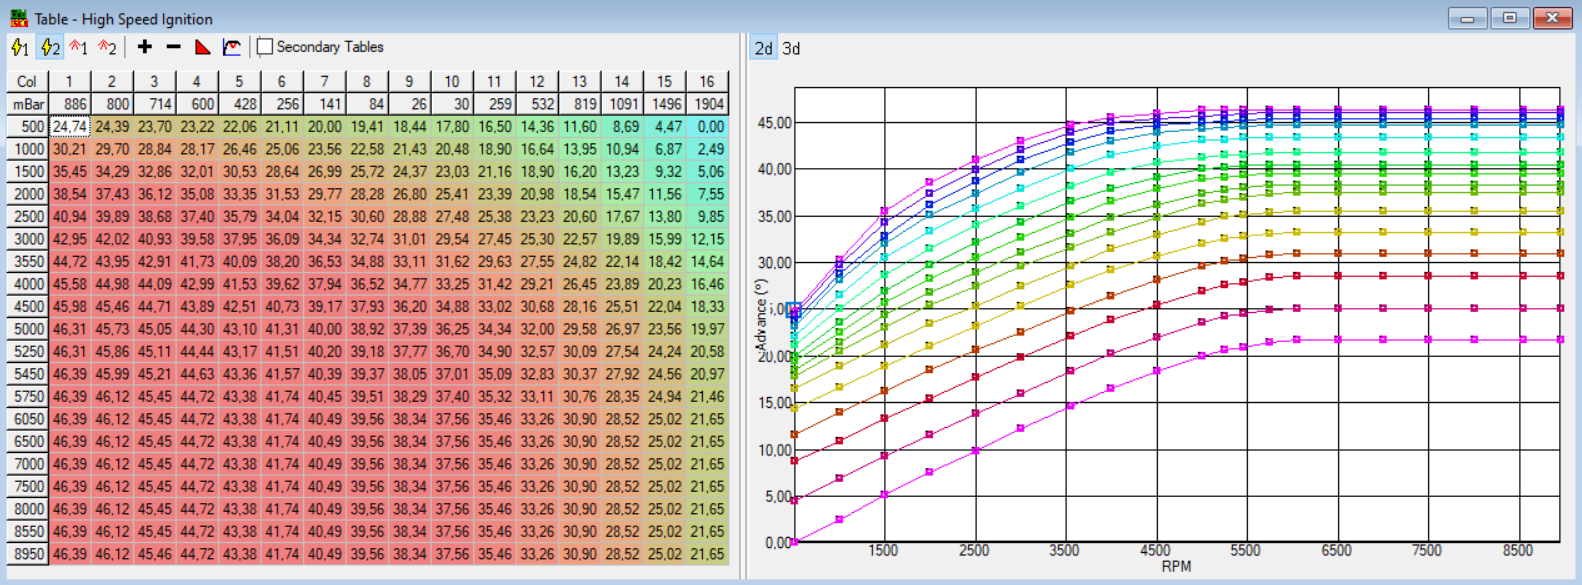The image size is (1582, 585).
Task: Click the cell with value 7,55
Action: [x=707, y=194]
